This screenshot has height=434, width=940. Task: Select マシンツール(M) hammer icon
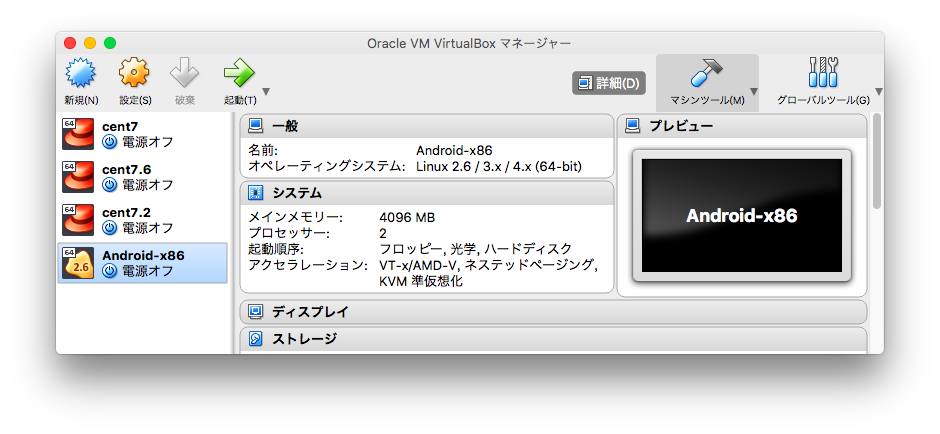[x=706, y=73]
